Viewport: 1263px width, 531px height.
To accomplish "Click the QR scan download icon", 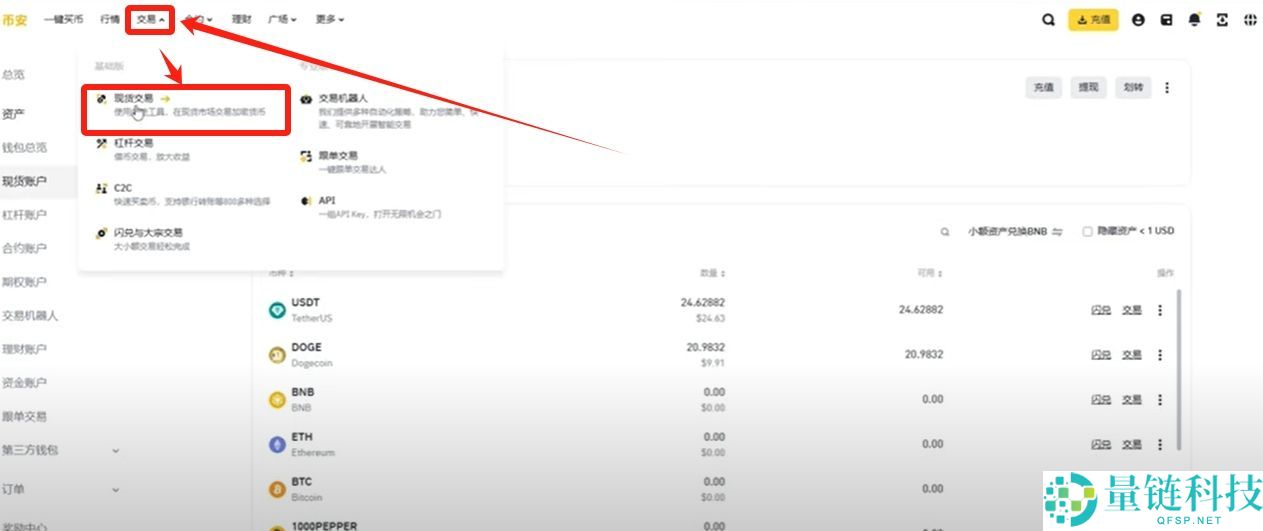I will (1222, 19).
